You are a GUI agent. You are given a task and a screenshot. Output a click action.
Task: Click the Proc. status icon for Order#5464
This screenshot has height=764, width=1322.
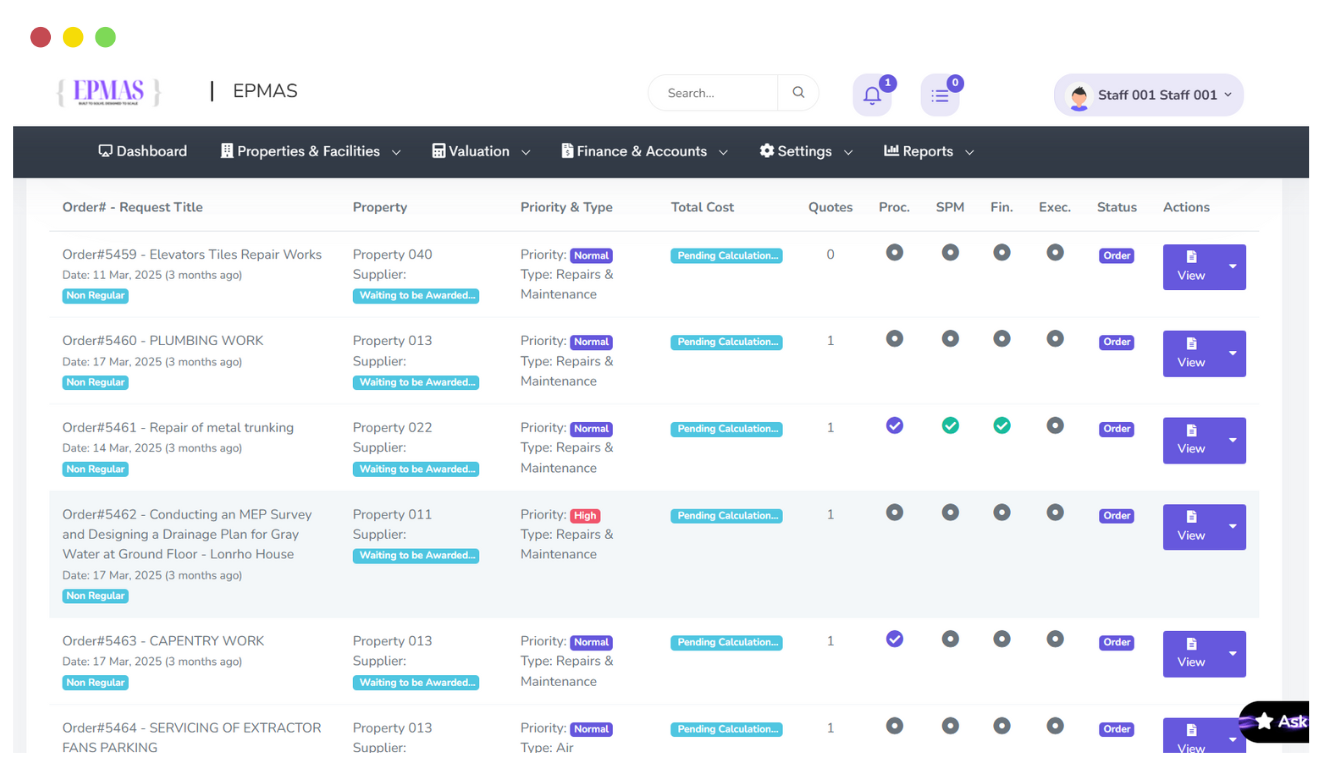pos(894,726)
